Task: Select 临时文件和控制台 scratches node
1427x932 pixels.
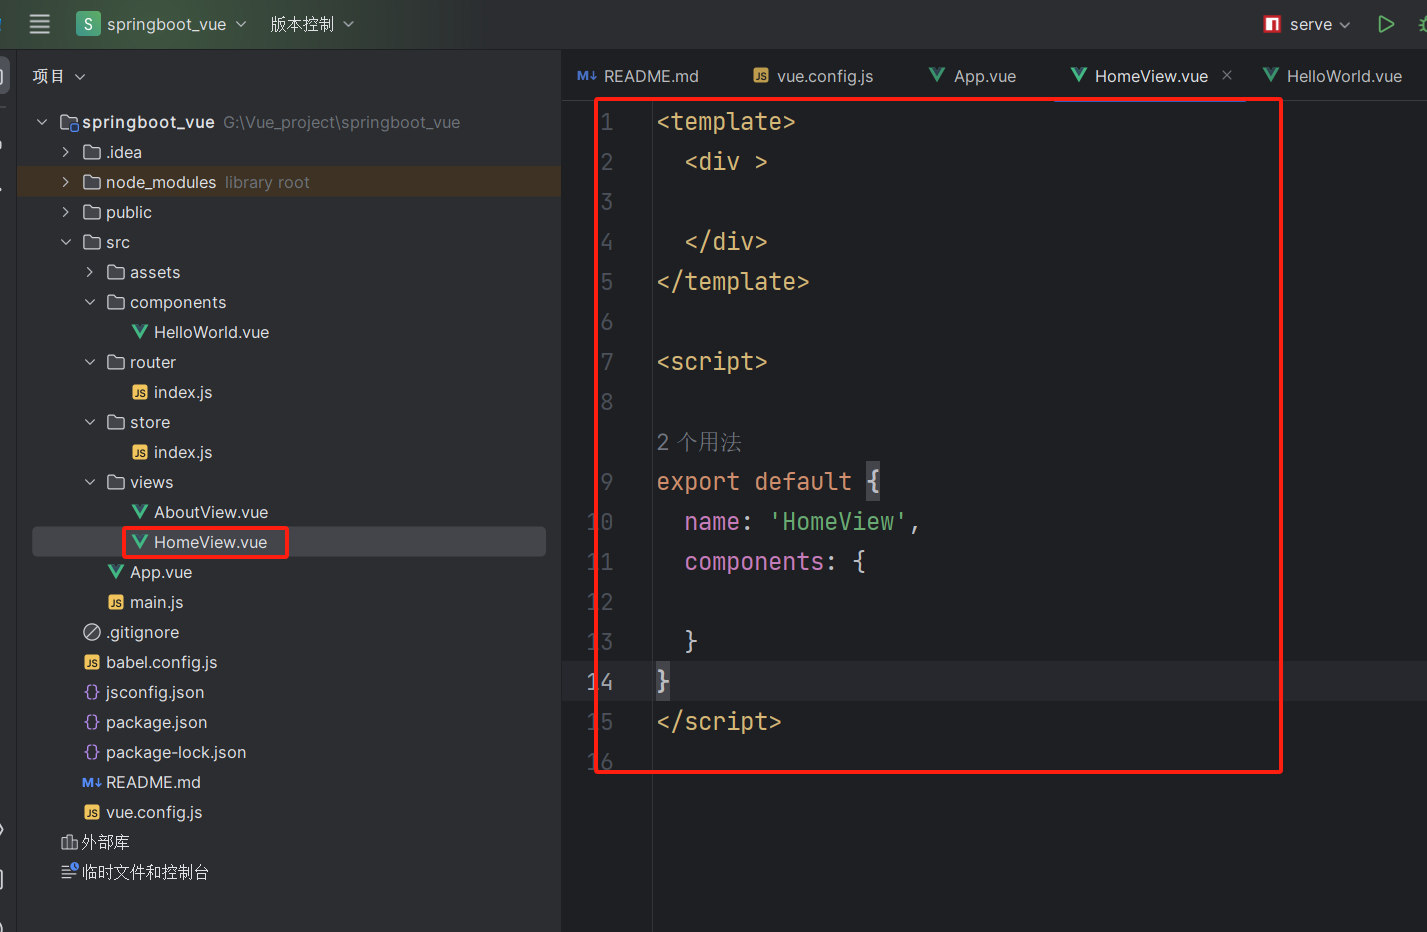Action: (x=145, y=872)
